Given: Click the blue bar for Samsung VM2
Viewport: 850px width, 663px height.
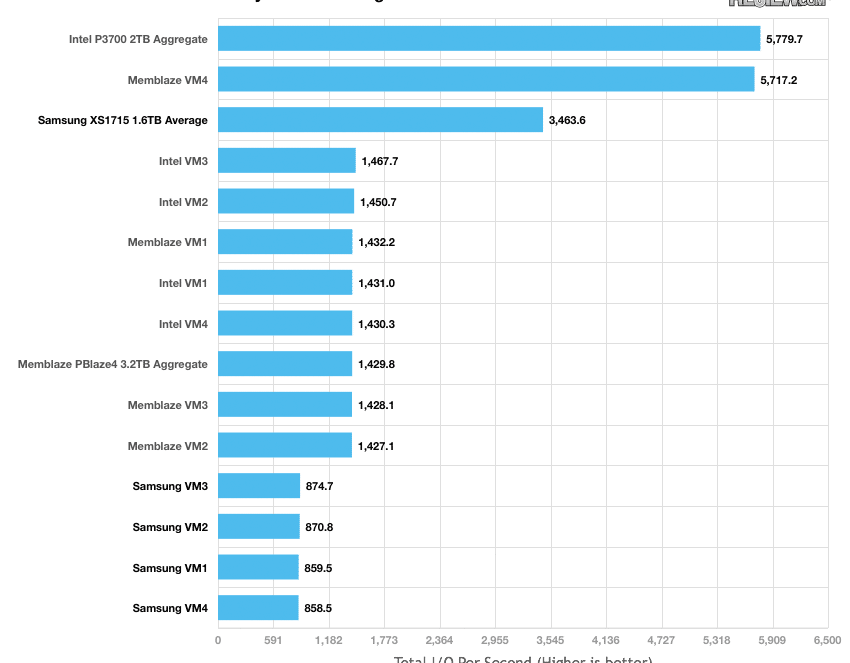Looking at the screenshot, I should [259, 526].
